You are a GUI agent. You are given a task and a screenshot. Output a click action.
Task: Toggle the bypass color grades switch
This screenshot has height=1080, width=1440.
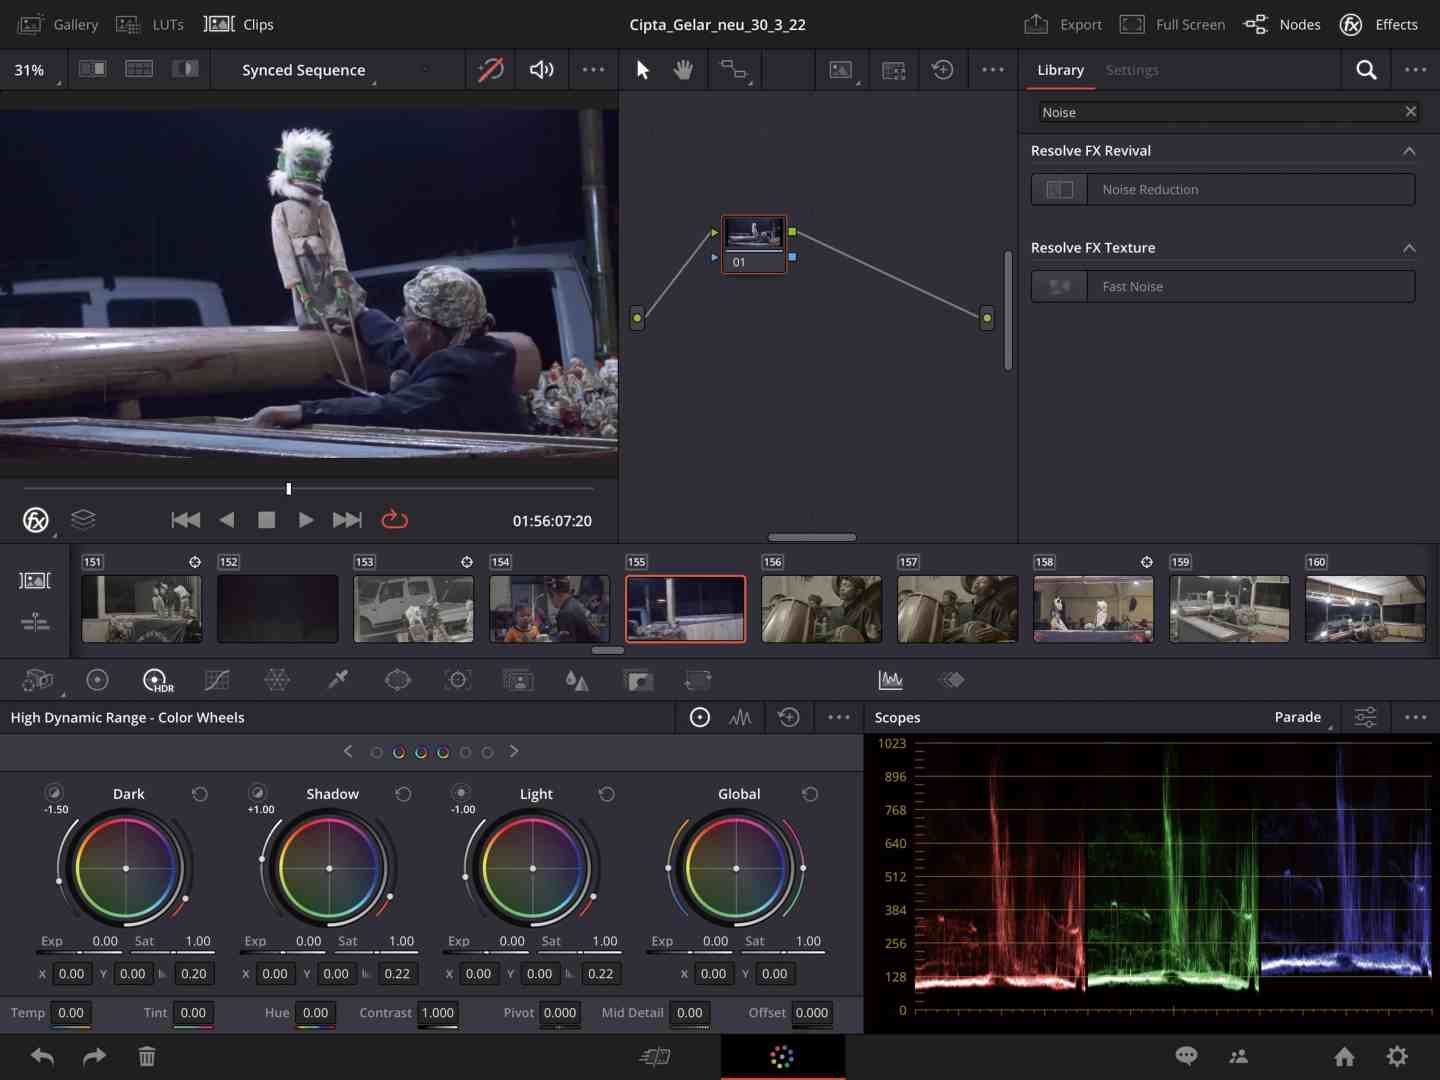490,70
